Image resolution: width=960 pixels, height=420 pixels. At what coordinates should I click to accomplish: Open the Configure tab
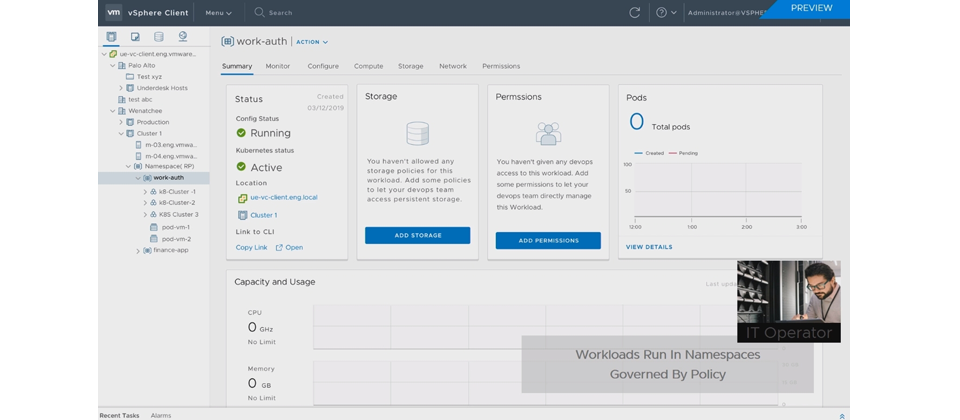(323, 66)
